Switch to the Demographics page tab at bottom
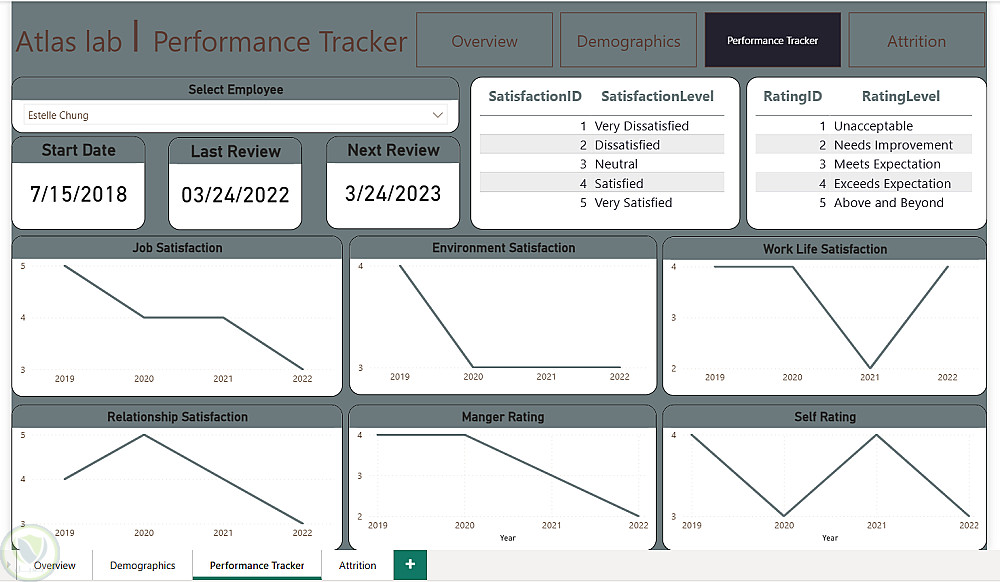This screenshot has width=1000, height=582. pyautogui.click(x=142, y=565)
